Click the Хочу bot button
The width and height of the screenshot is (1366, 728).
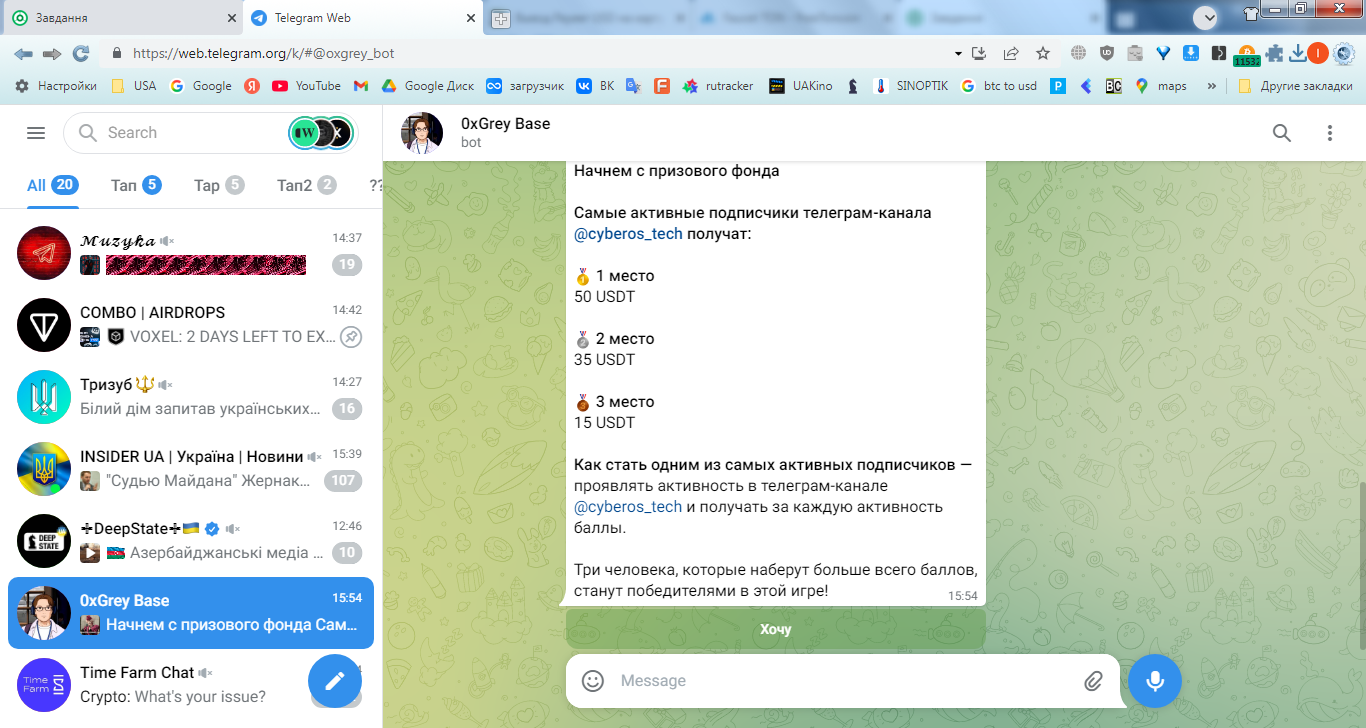tap(775, 629)
